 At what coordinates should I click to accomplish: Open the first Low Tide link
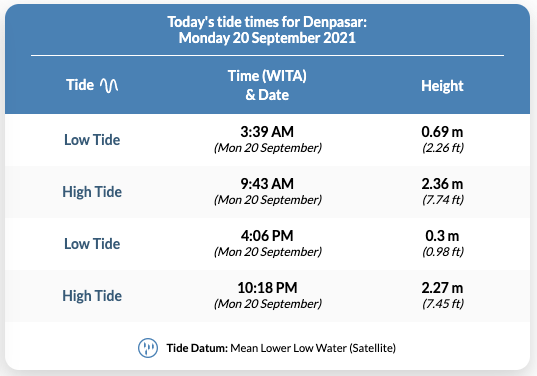pos(92,140)
